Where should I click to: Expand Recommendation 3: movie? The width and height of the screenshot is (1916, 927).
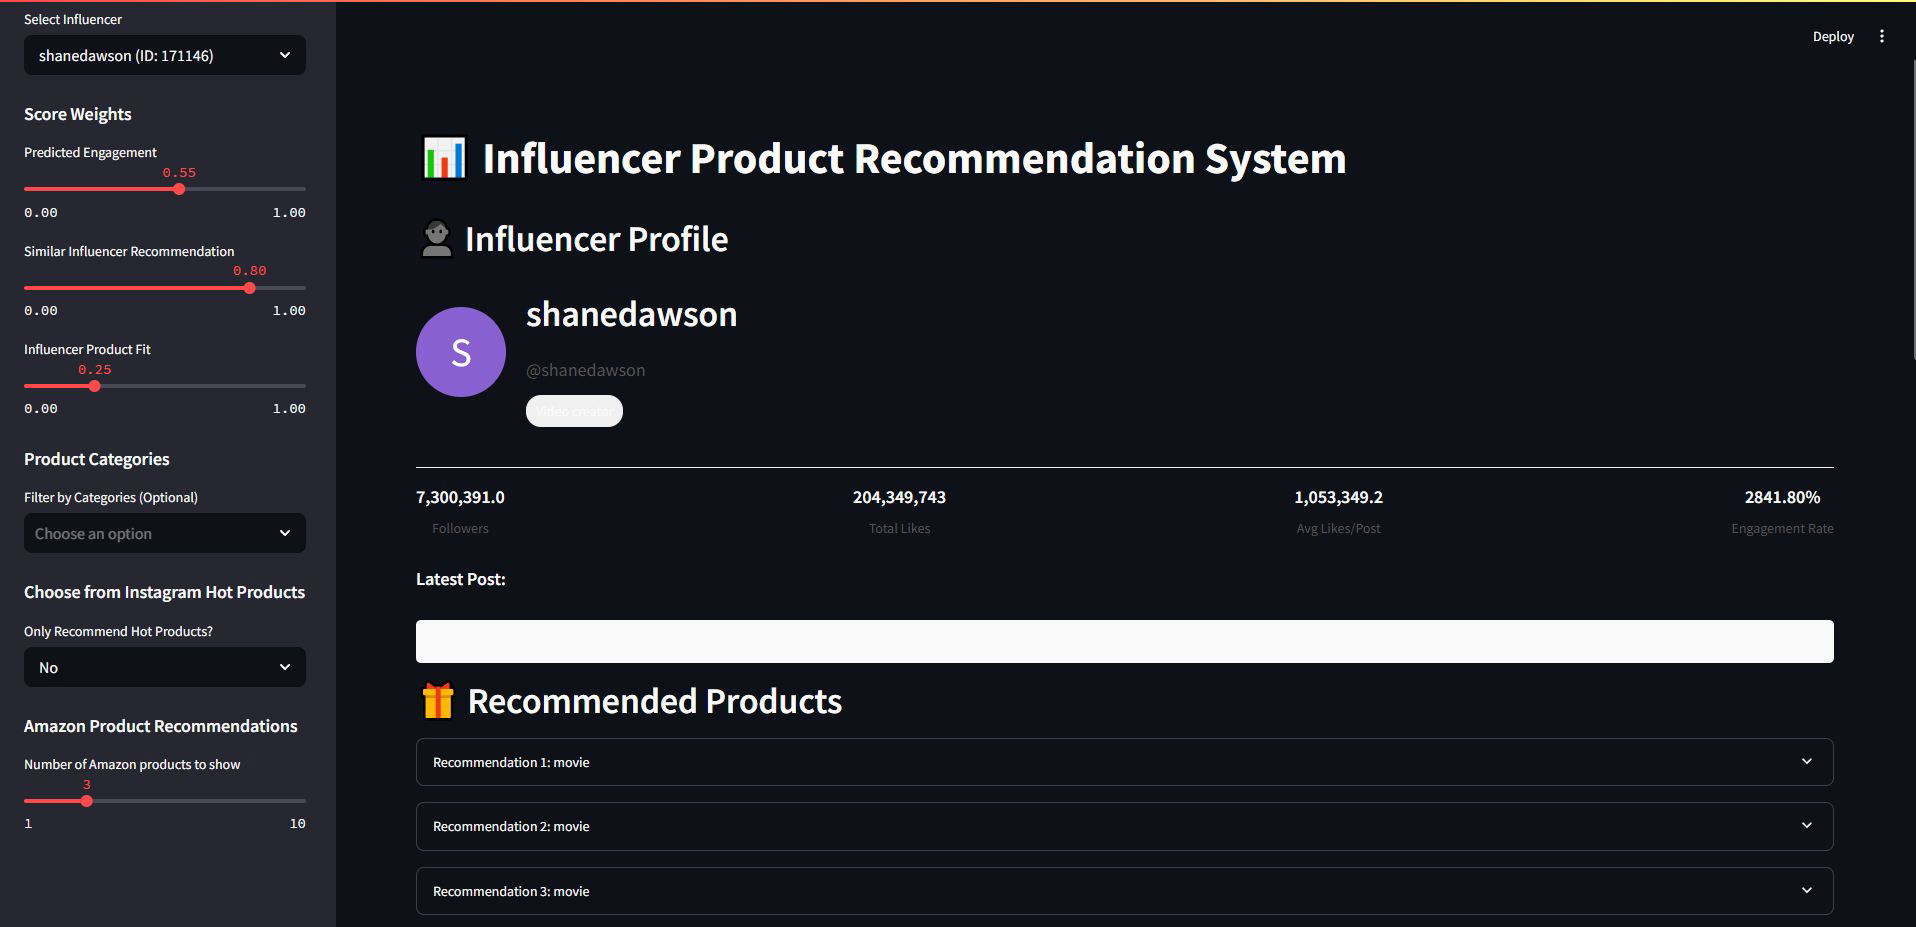(x=1124, y=891)
